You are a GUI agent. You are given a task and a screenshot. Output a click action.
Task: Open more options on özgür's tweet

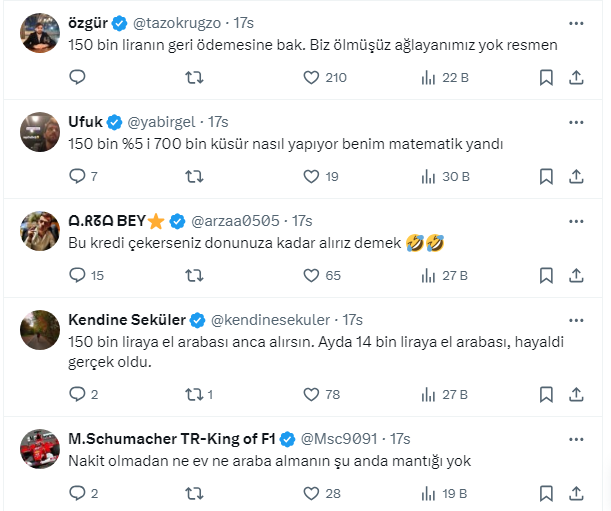pos(576,22)
